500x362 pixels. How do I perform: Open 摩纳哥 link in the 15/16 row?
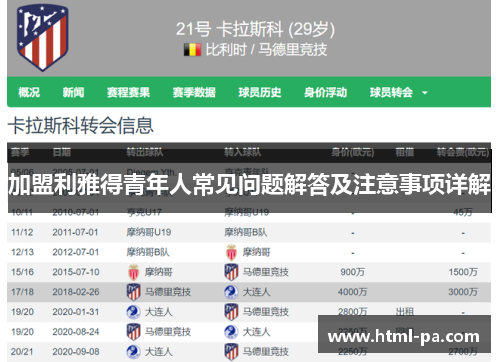tap(158, 272)
